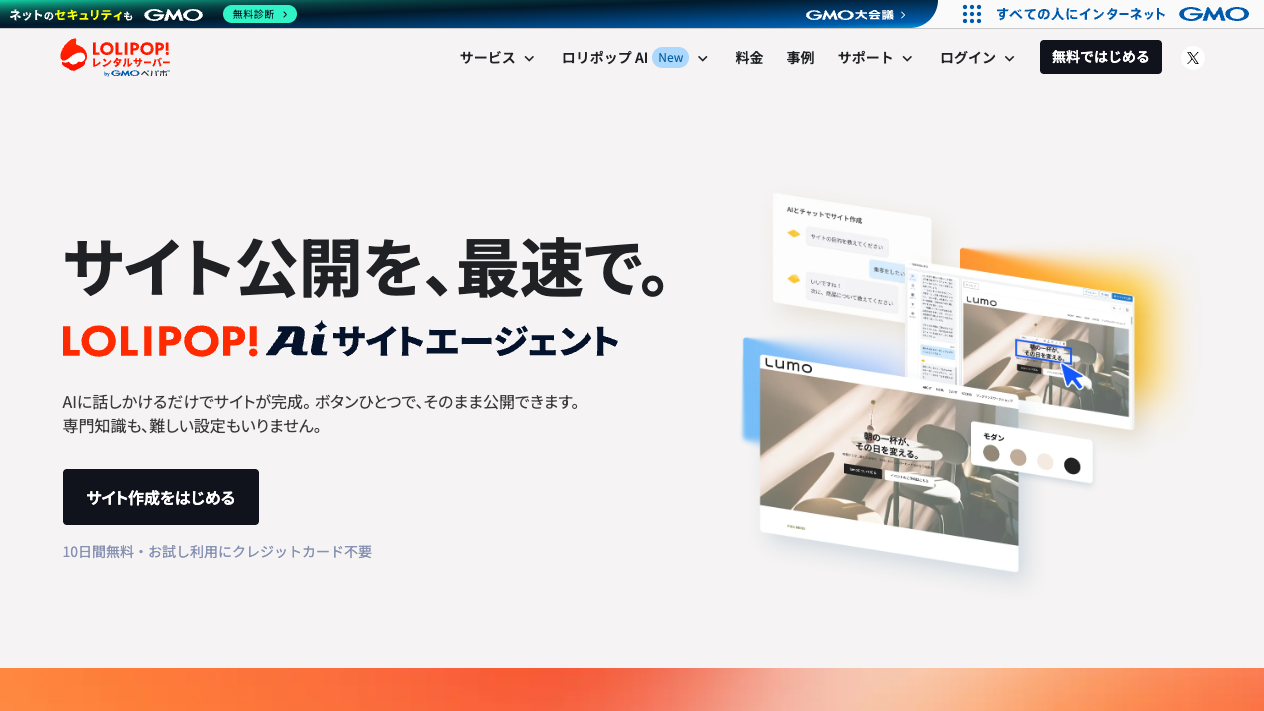Expand the サービス dropdown menu
The image size is (1264, 711).
(498, 58)
